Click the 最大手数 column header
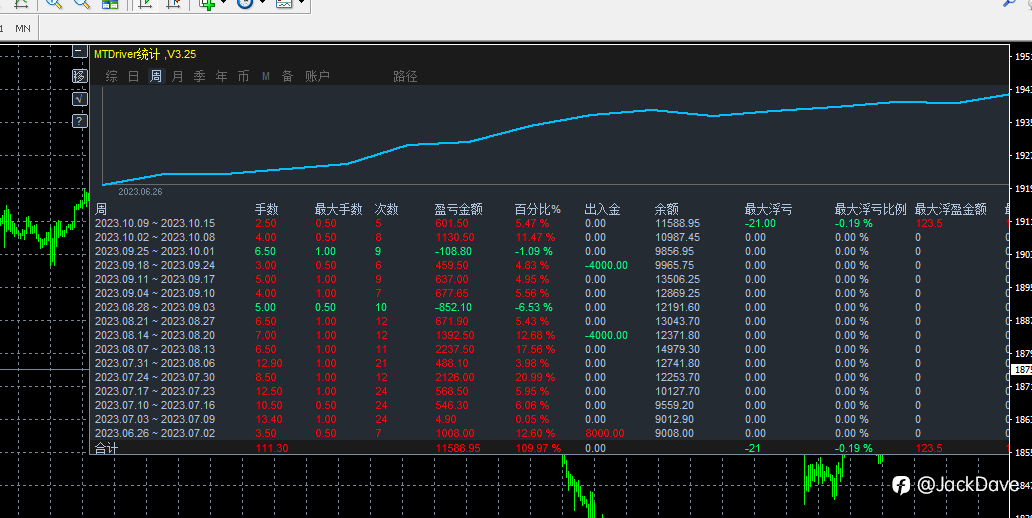The height and width of the screenshot is (518, 1032). (x=338, y=209)
